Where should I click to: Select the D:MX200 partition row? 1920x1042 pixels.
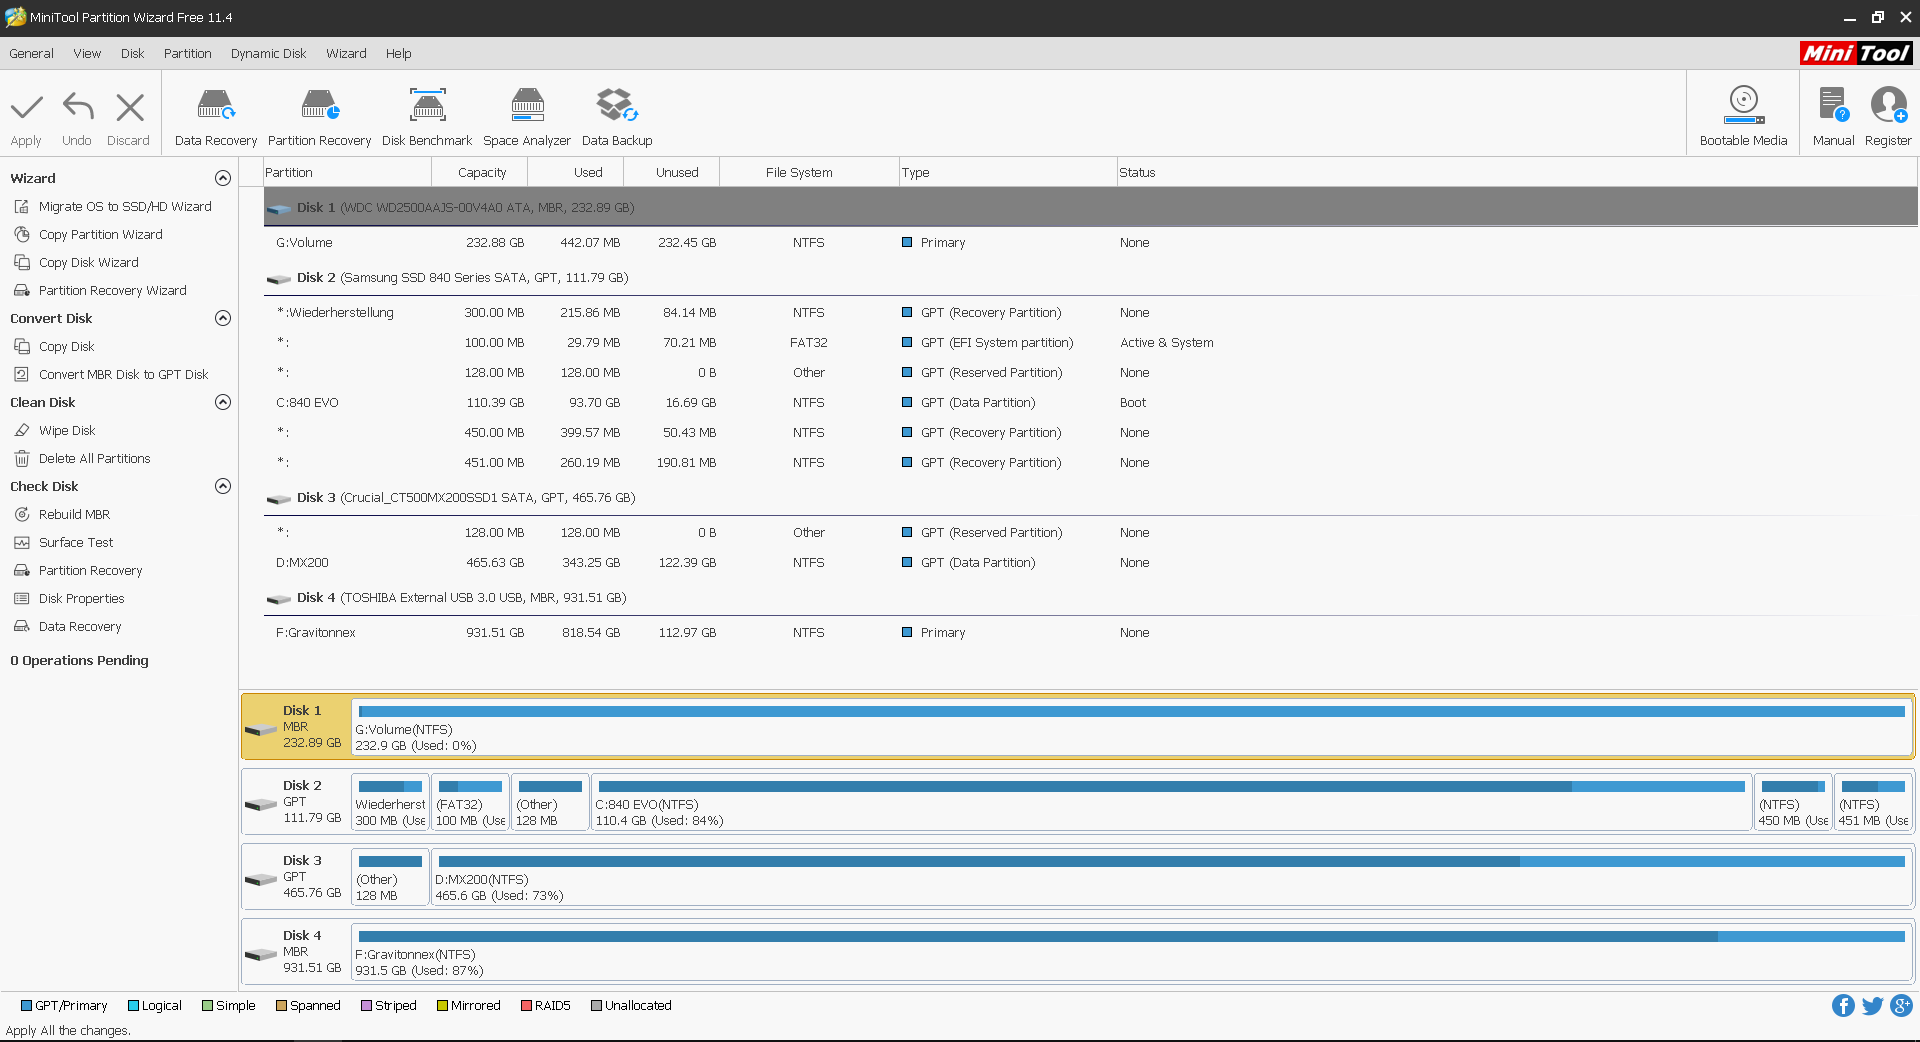(1091, 563)
